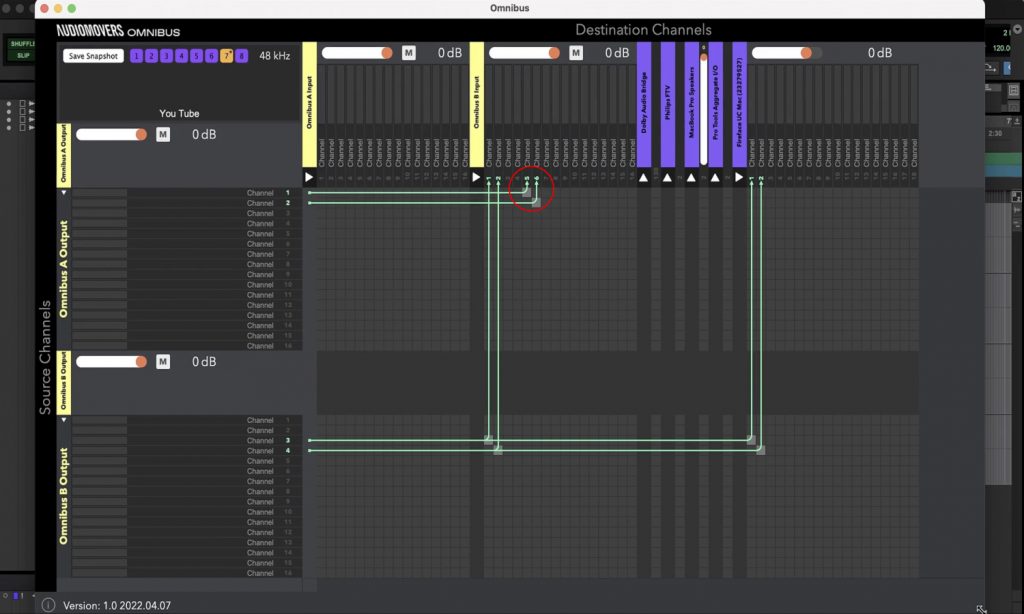Click the MacBook Pro Speakers purple header
The height and width of the screenshot is (614, 1024).
[x=691, y=105]
